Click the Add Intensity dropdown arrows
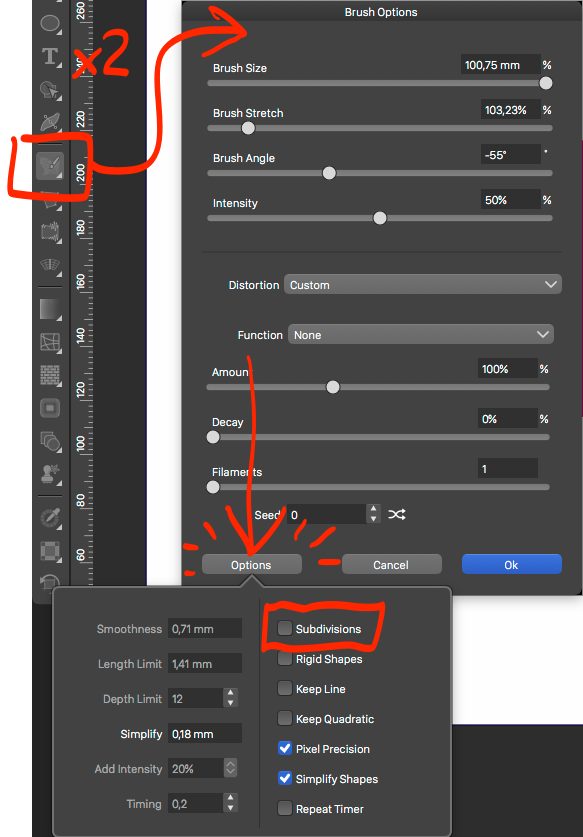This screenshot has width=583, height=837. tap(230, 768)
